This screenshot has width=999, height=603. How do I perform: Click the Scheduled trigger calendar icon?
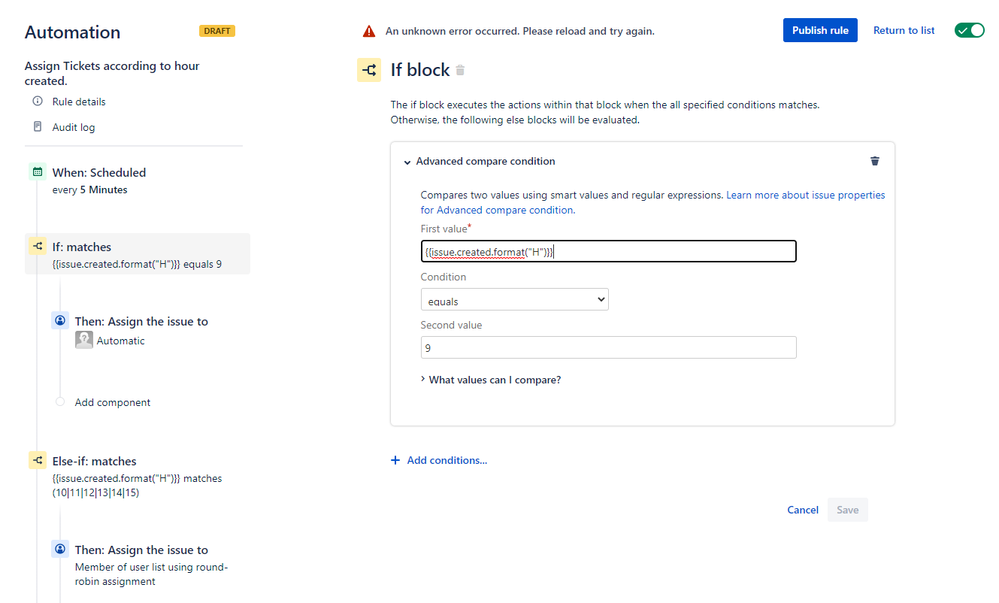tap(38, 172)
